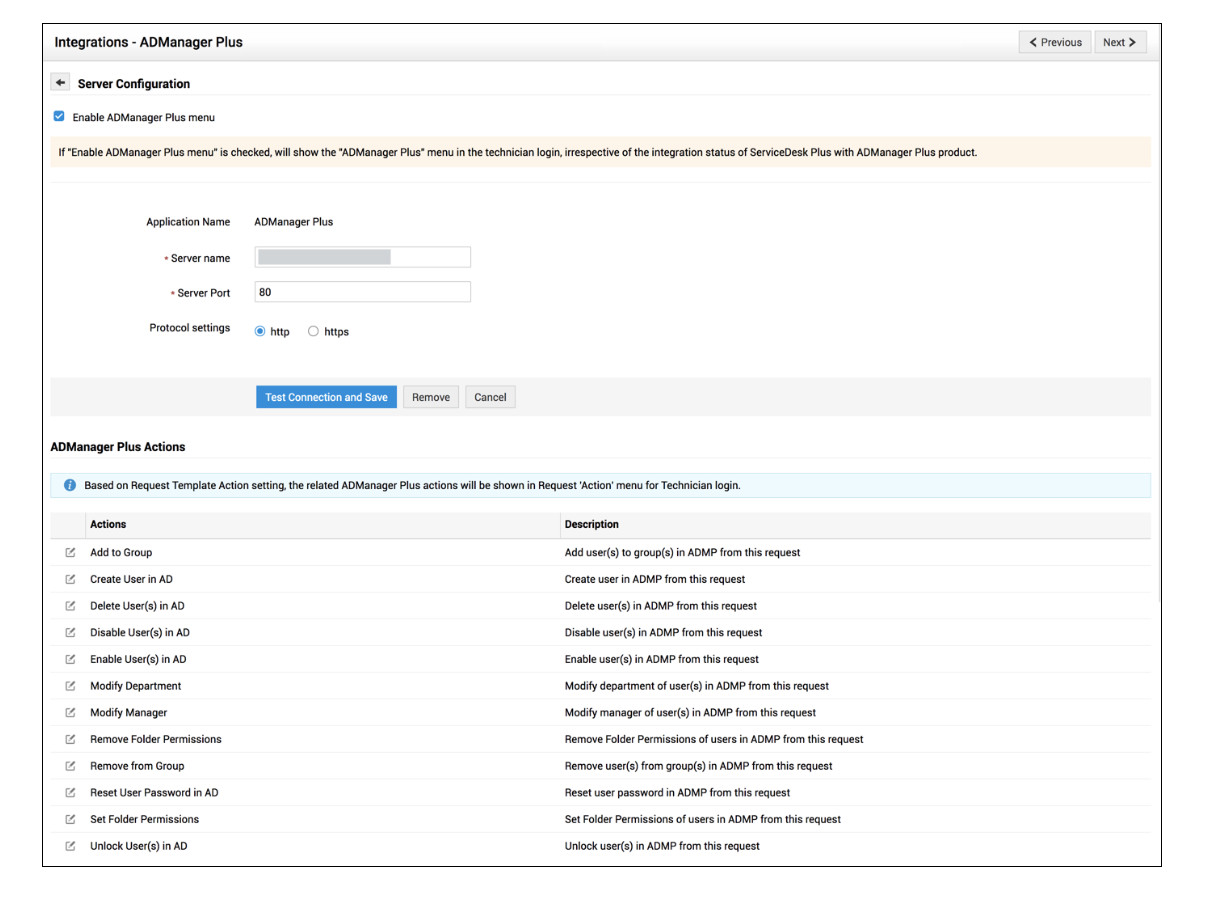The width and height of the screenshot is (1227, 903).
Task: Select the http protocol radio button
Action: [261, 331]
